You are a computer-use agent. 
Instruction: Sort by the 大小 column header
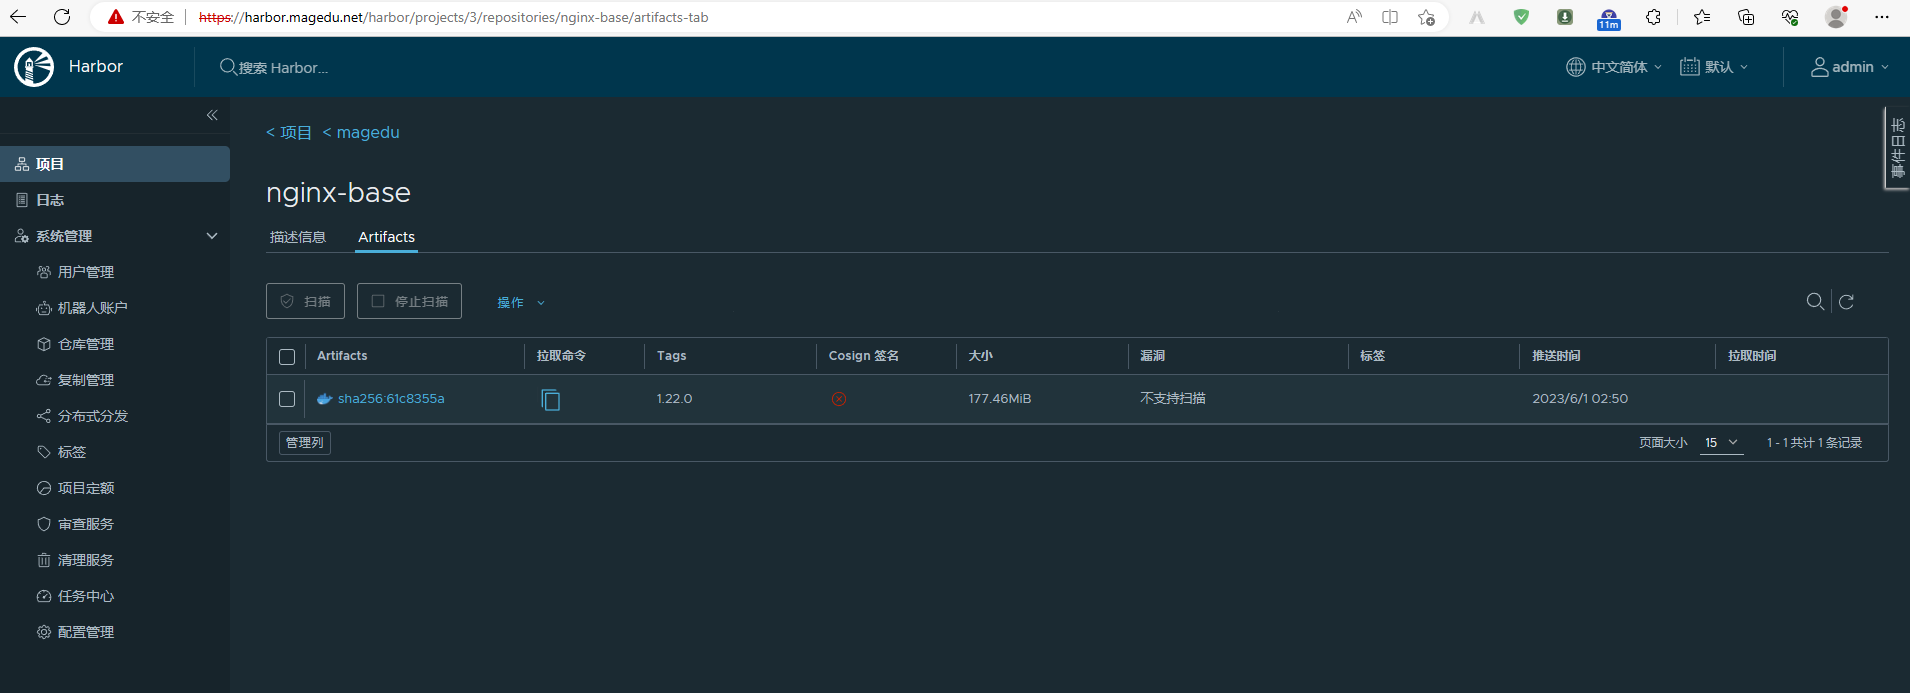[980, 356]
